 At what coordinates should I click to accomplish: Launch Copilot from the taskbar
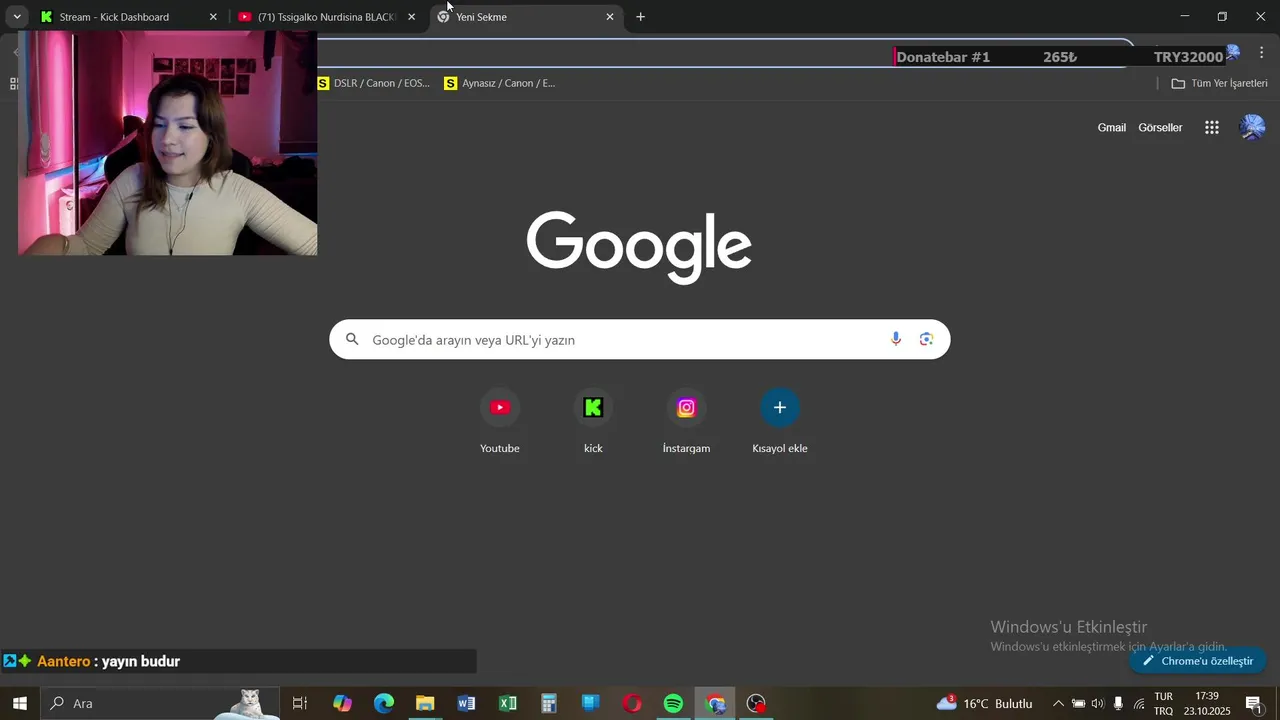click(342, 703)
